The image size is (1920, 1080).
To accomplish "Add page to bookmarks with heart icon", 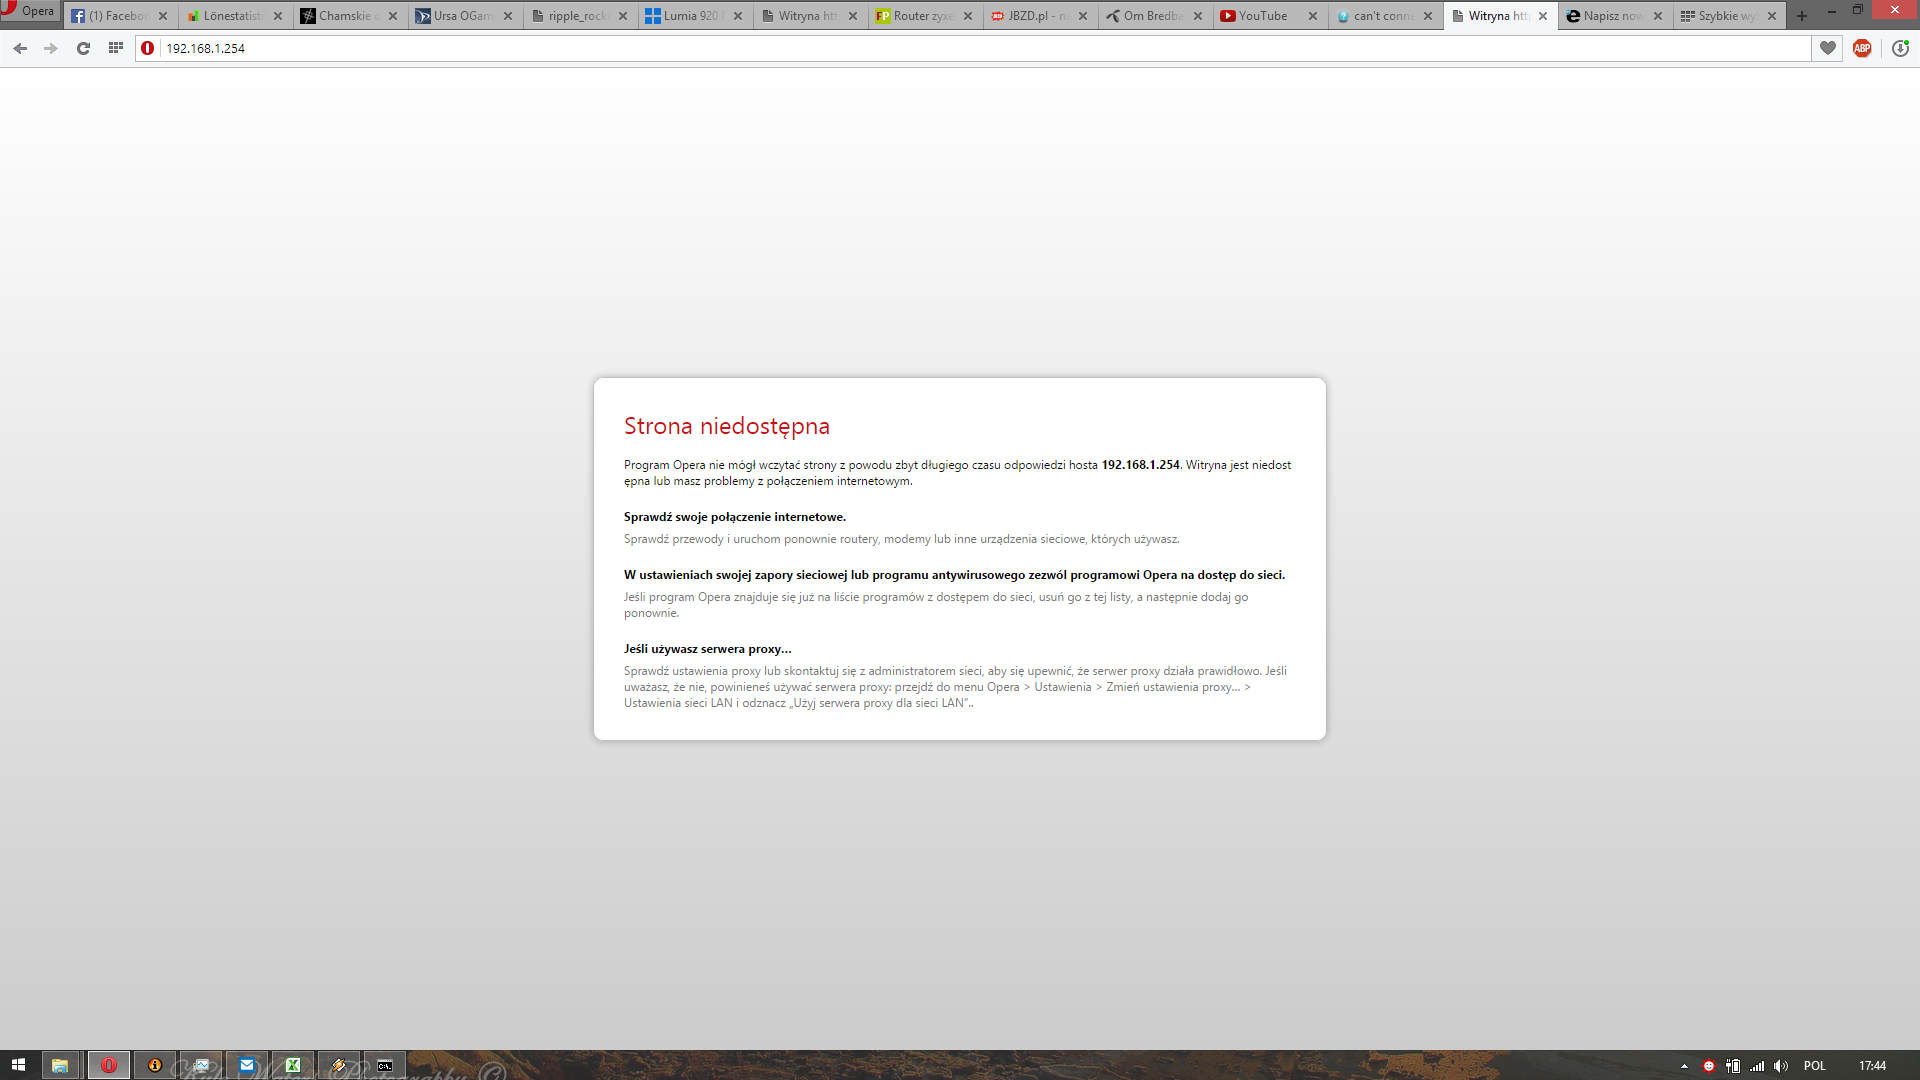I will pyautogui.click(x=1828, y=48).
